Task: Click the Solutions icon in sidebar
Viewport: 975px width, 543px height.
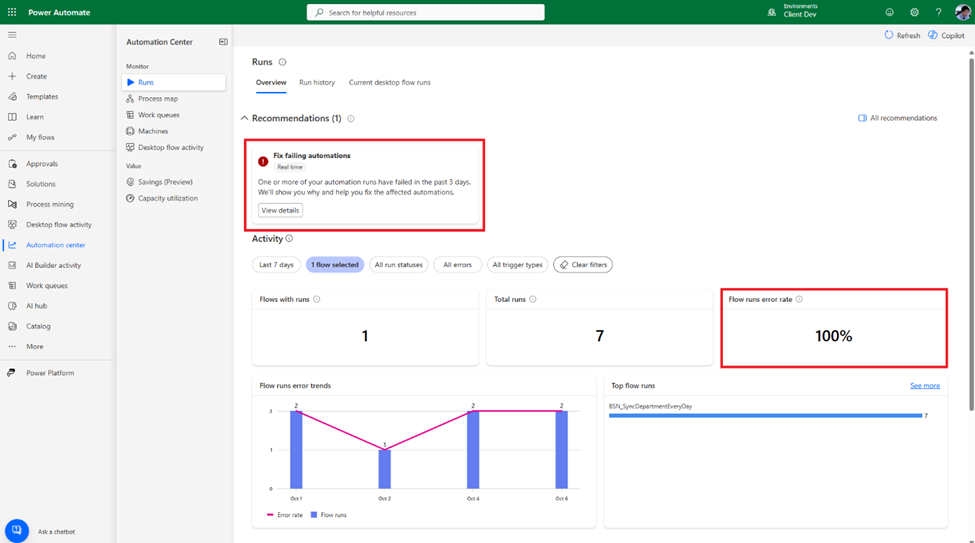Action: [12, 184]
